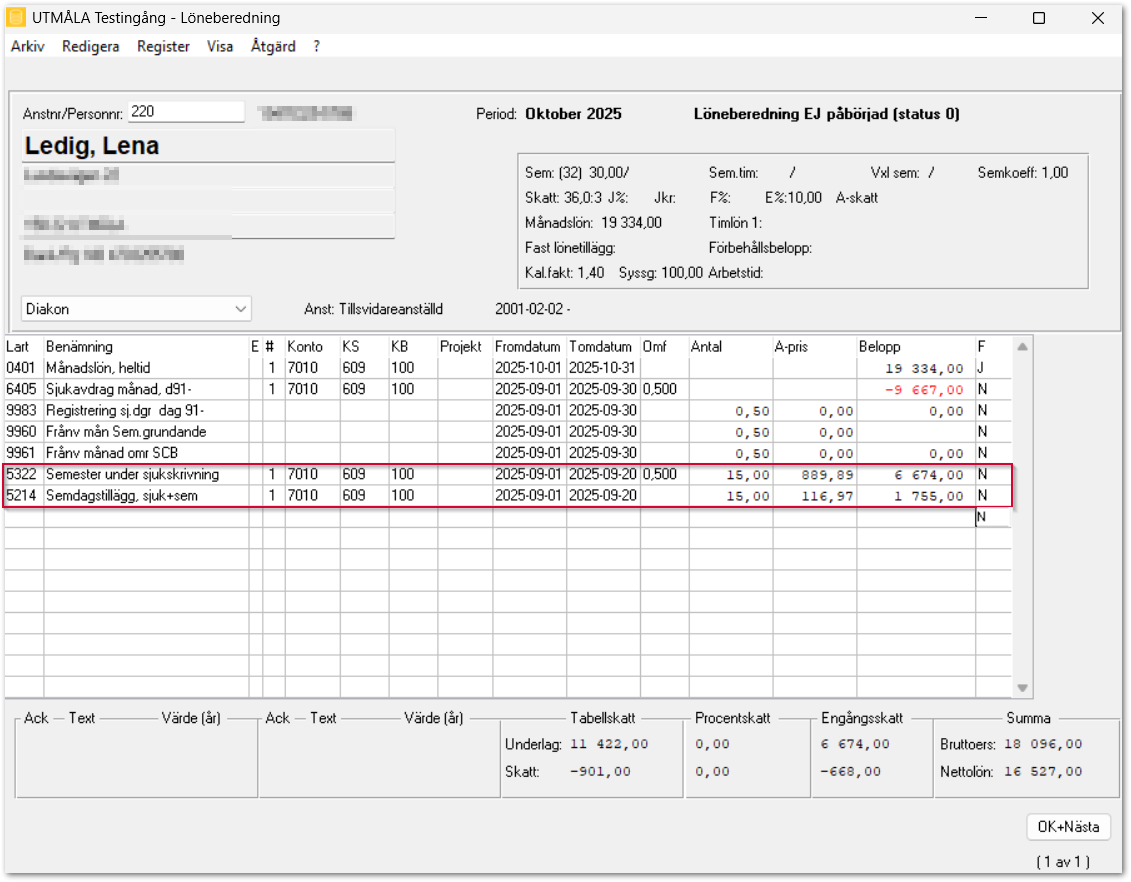This screenshot has height=882, width=1131.
Task: Open the Visa menu
Action: (220, 46)
